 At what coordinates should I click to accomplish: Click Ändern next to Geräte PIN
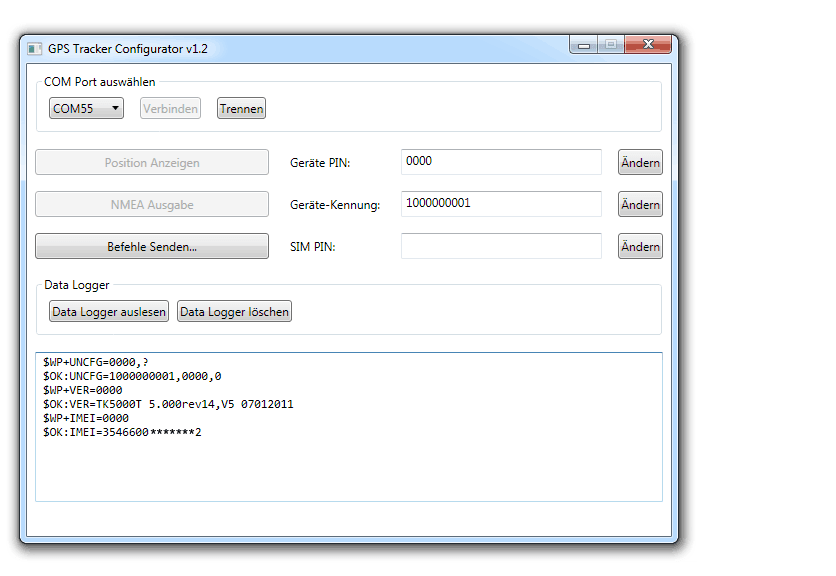(x=640, y=162)
